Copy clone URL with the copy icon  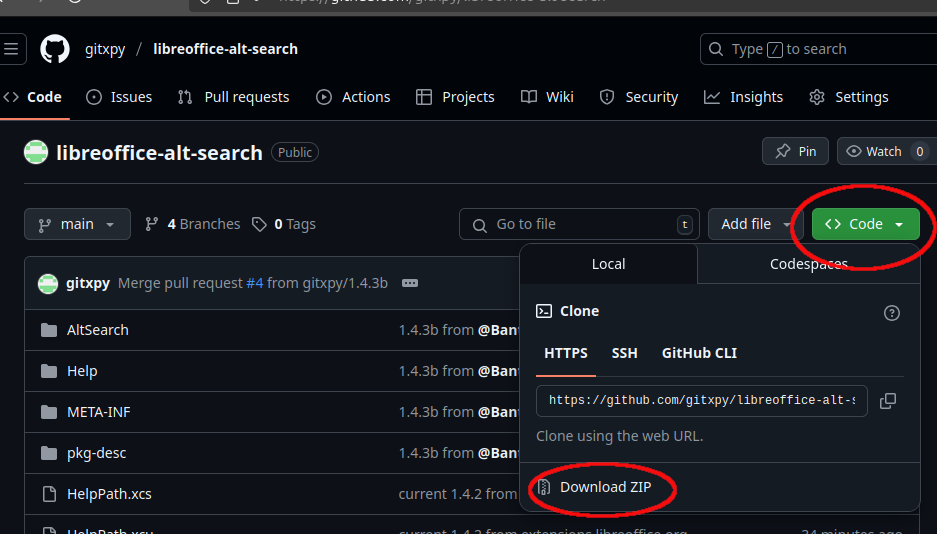click(888, 400)
